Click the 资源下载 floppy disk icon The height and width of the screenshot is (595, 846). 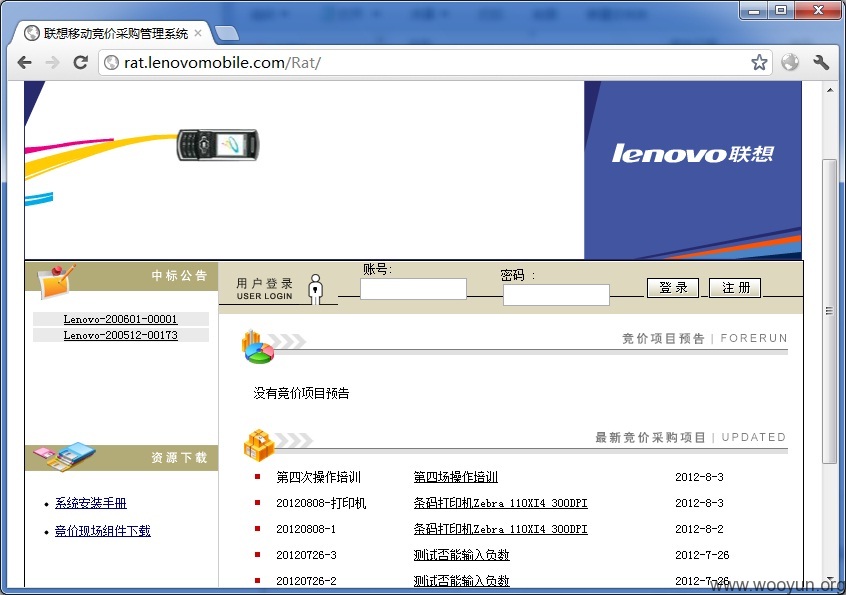point(64,456)
